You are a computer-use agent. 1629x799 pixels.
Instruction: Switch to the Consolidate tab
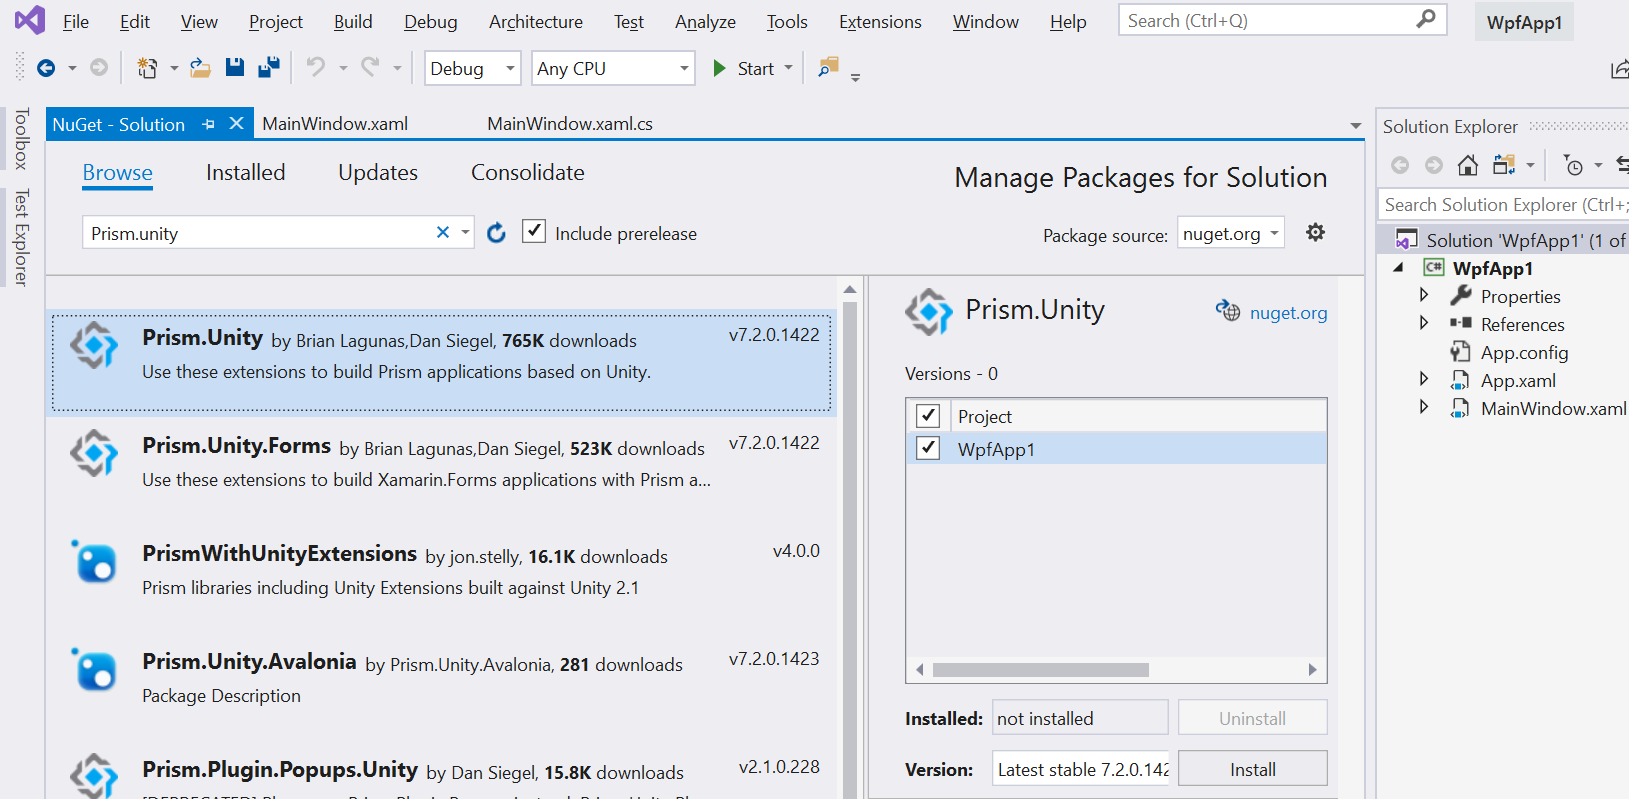pyautogui.click(x=528, y=172)
